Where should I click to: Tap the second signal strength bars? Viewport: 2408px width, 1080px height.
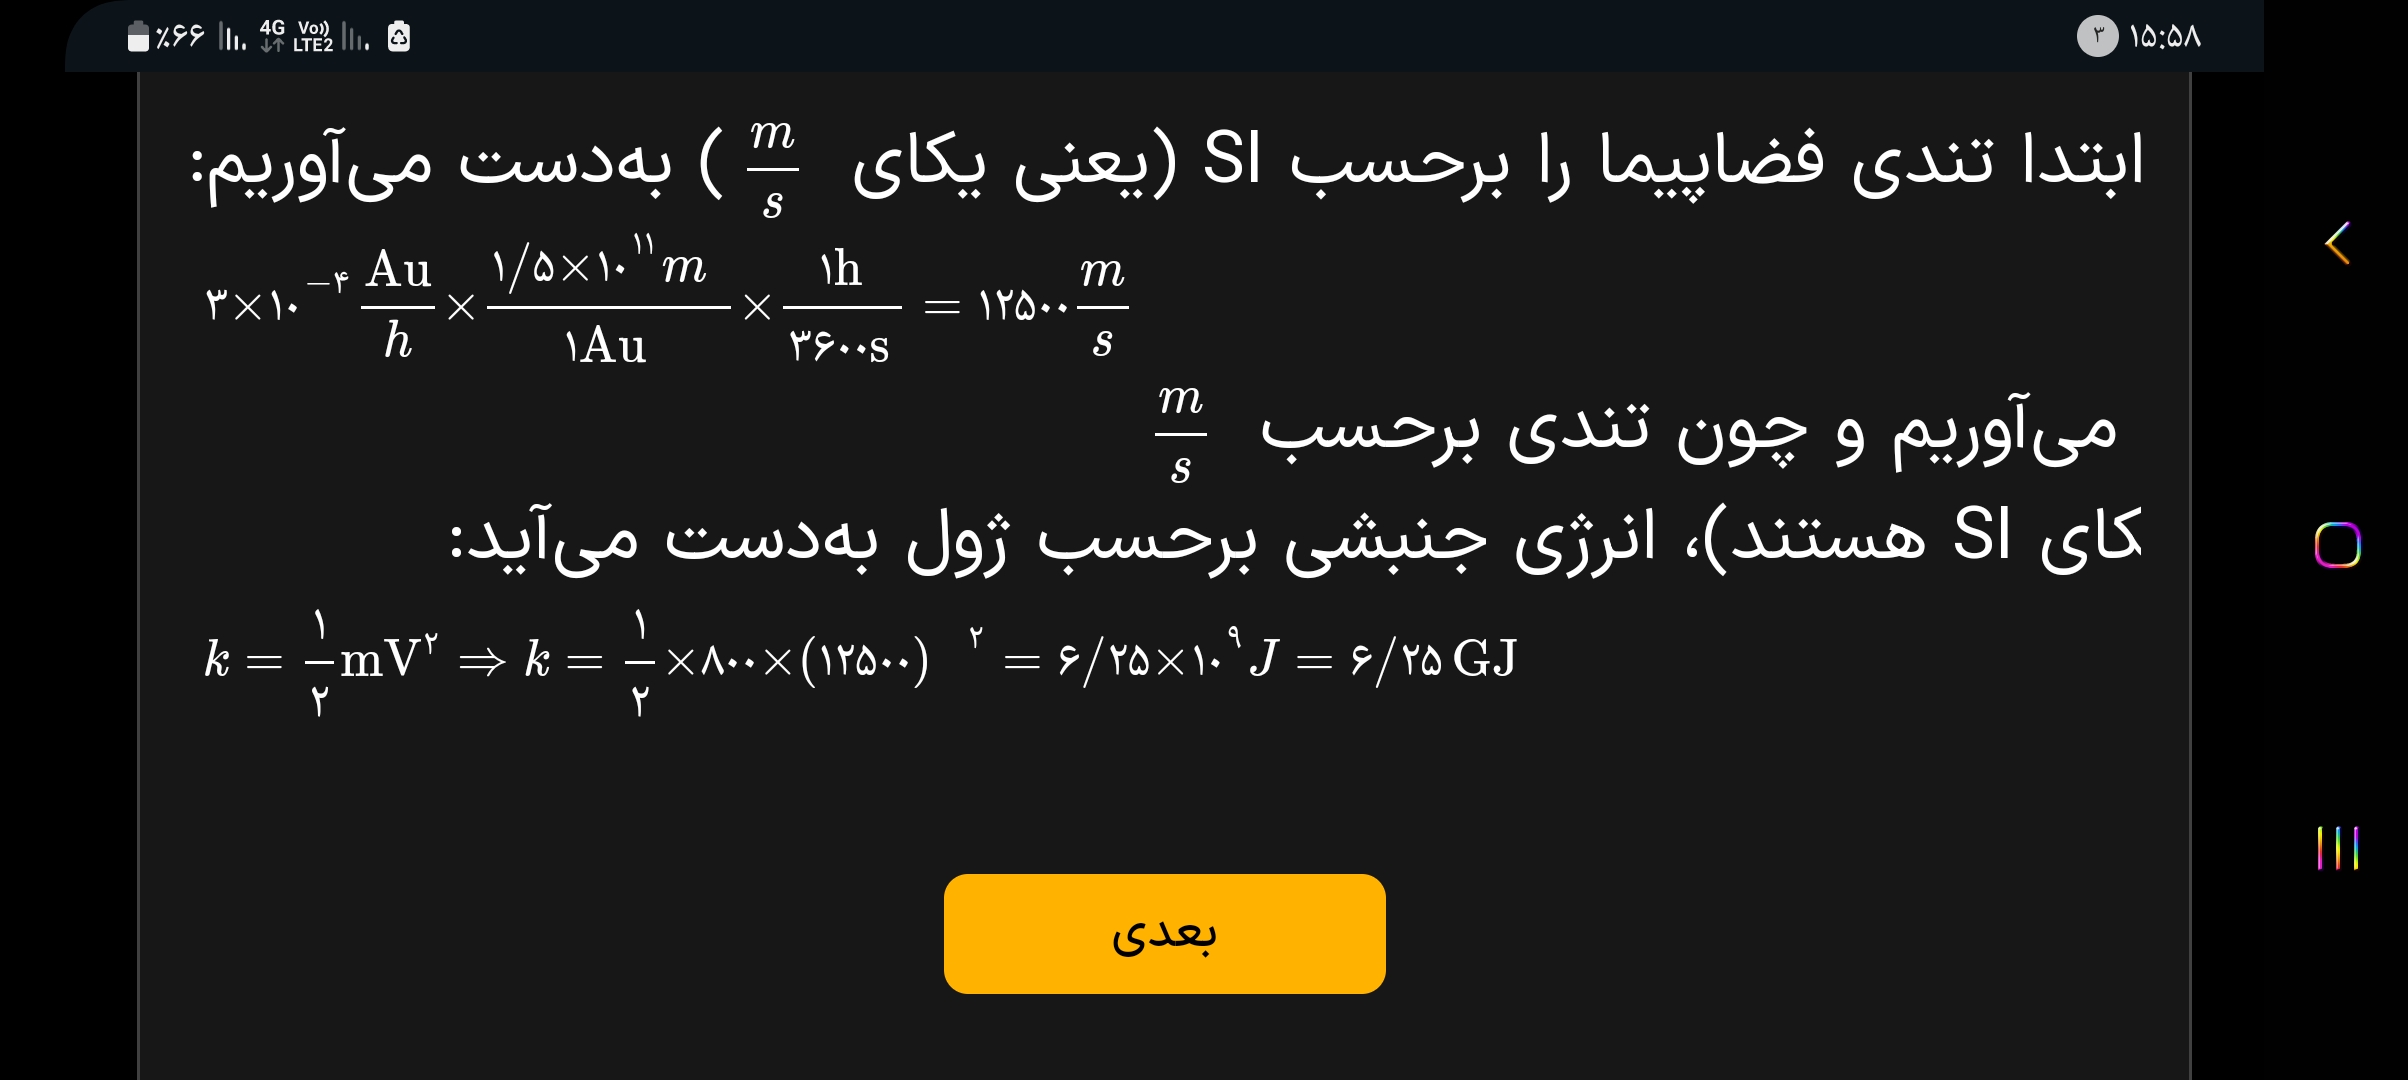tap(356, 38)
